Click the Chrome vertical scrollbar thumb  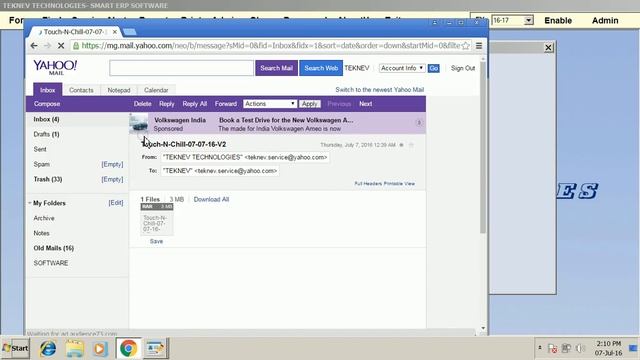[483, 147]
